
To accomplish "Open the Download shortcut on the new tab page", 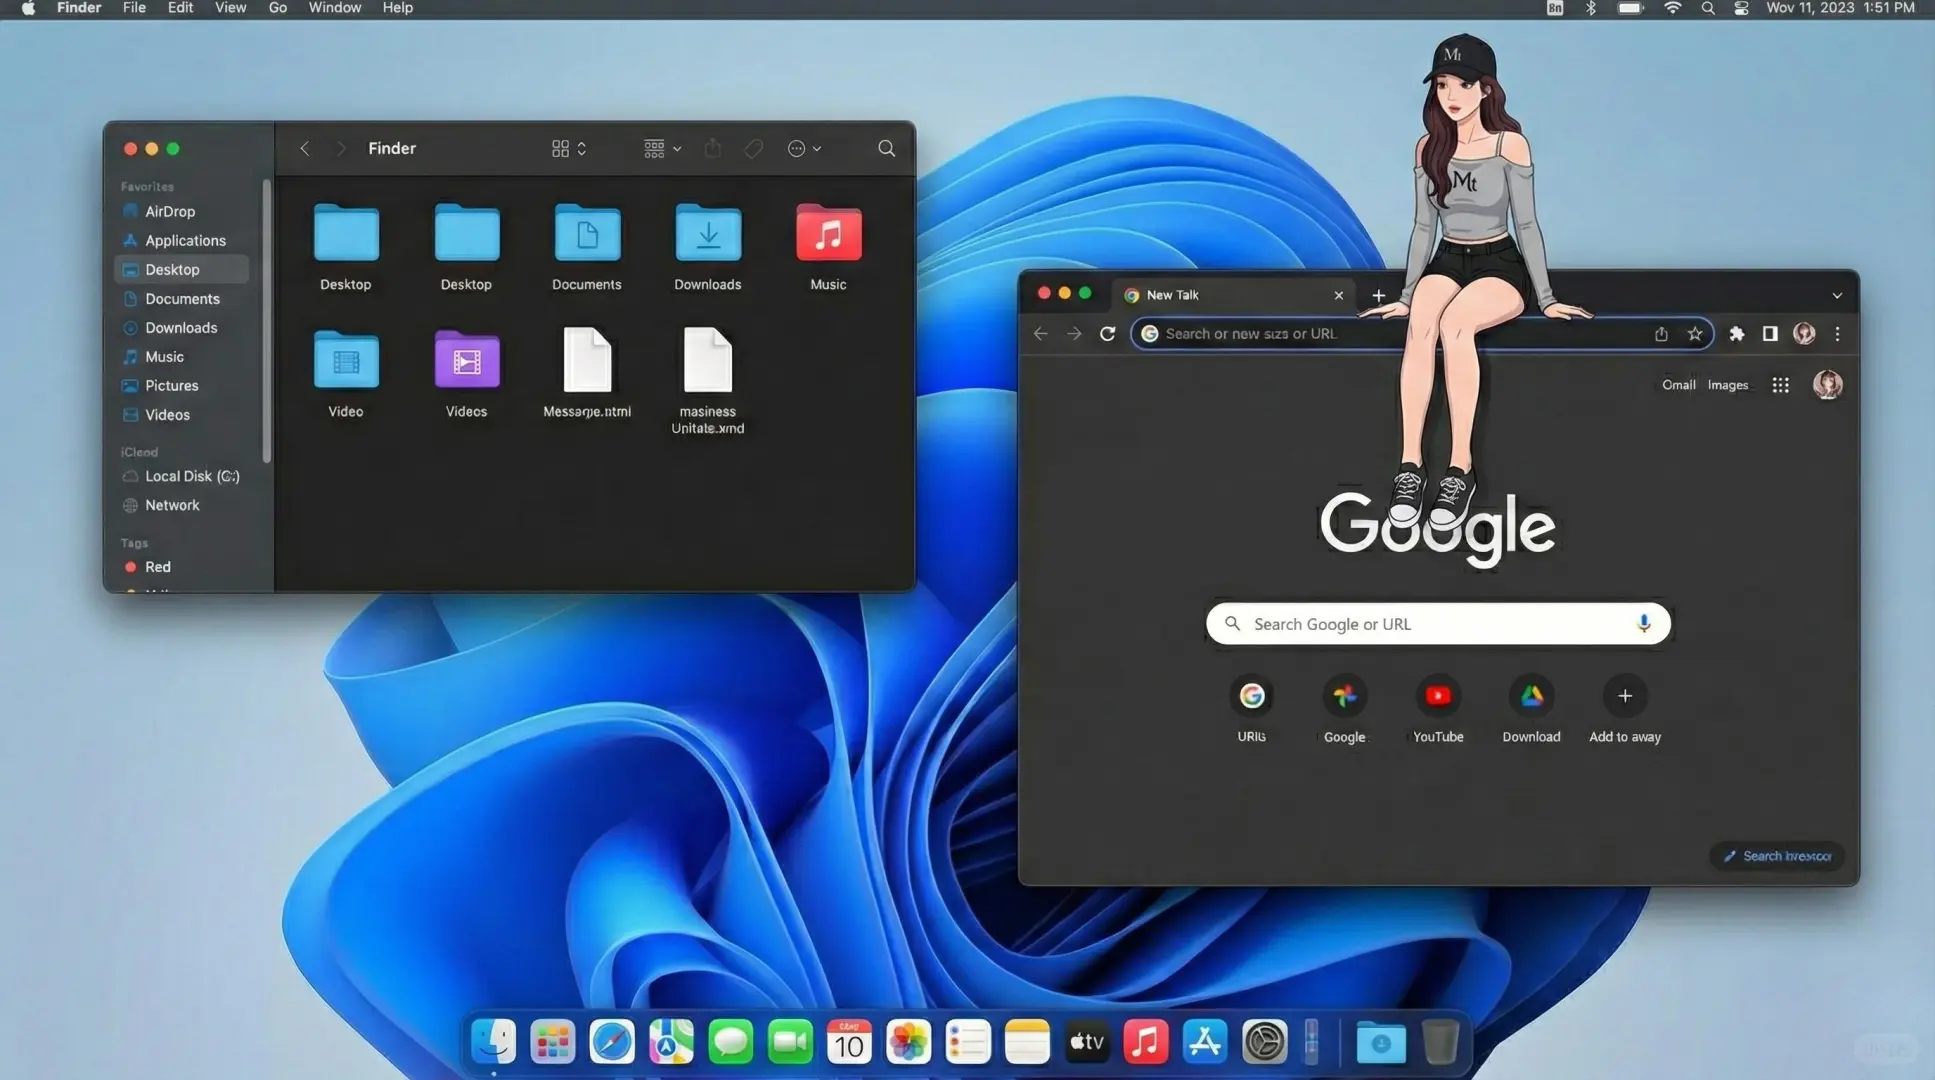I will pyautogui.click(x=1531, y=696).
